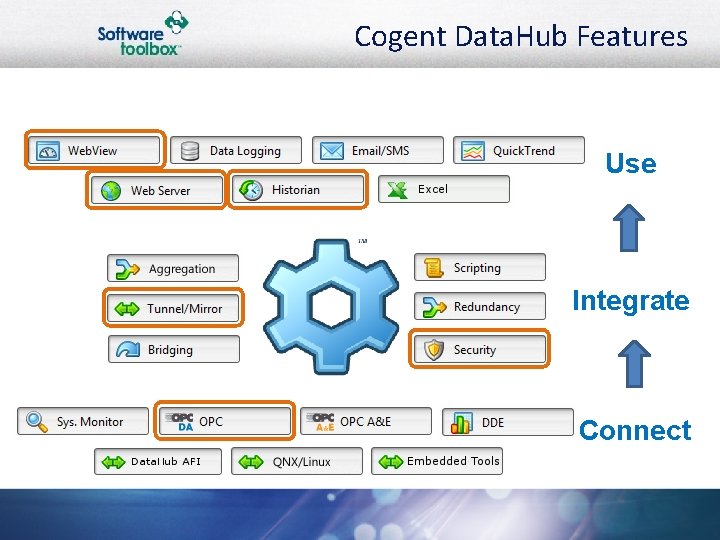Screen dimensions: 720x540
Task: Open the Email/SMS feature button
Action: [x=378, y=150]
